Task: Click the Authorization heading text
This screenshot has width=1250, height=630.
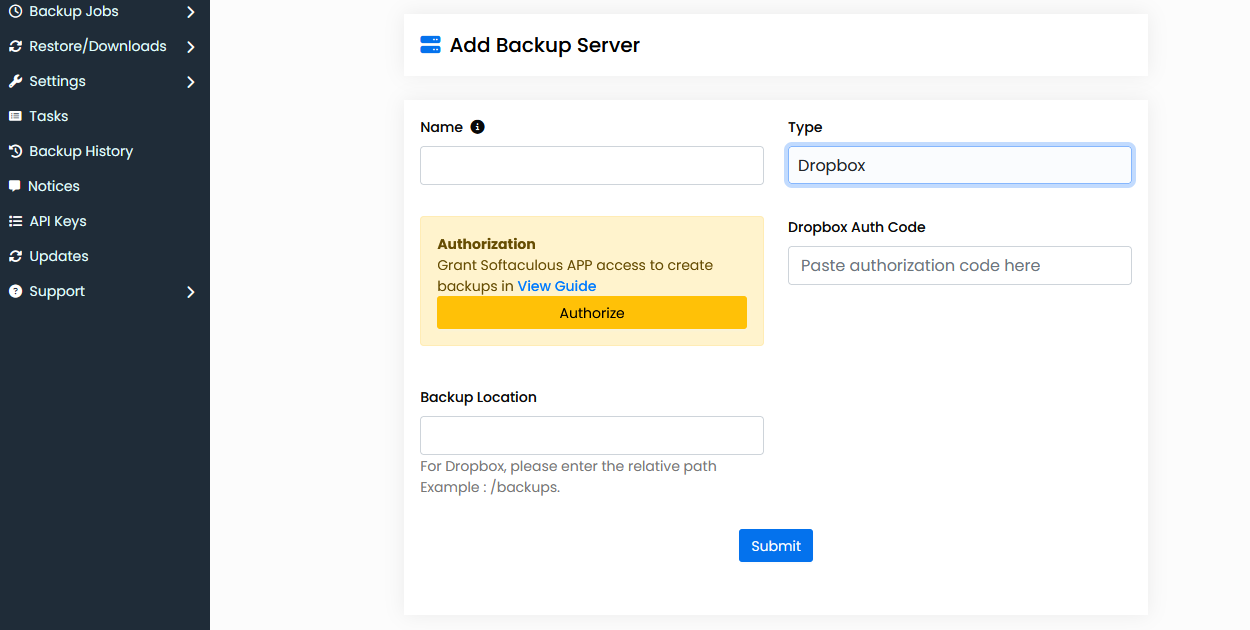Action: click(x=487, y=244)
